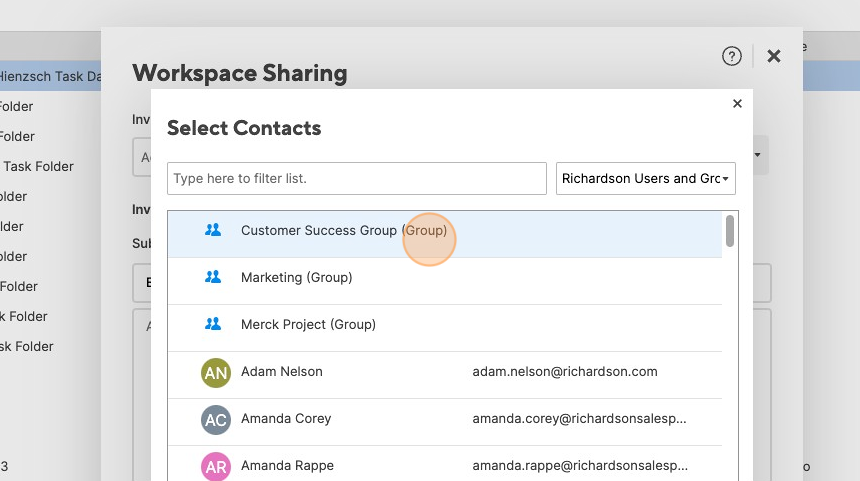Select the Marketing (Group) contact
Viewport: 860px width, 481px height.
point(297,278)
